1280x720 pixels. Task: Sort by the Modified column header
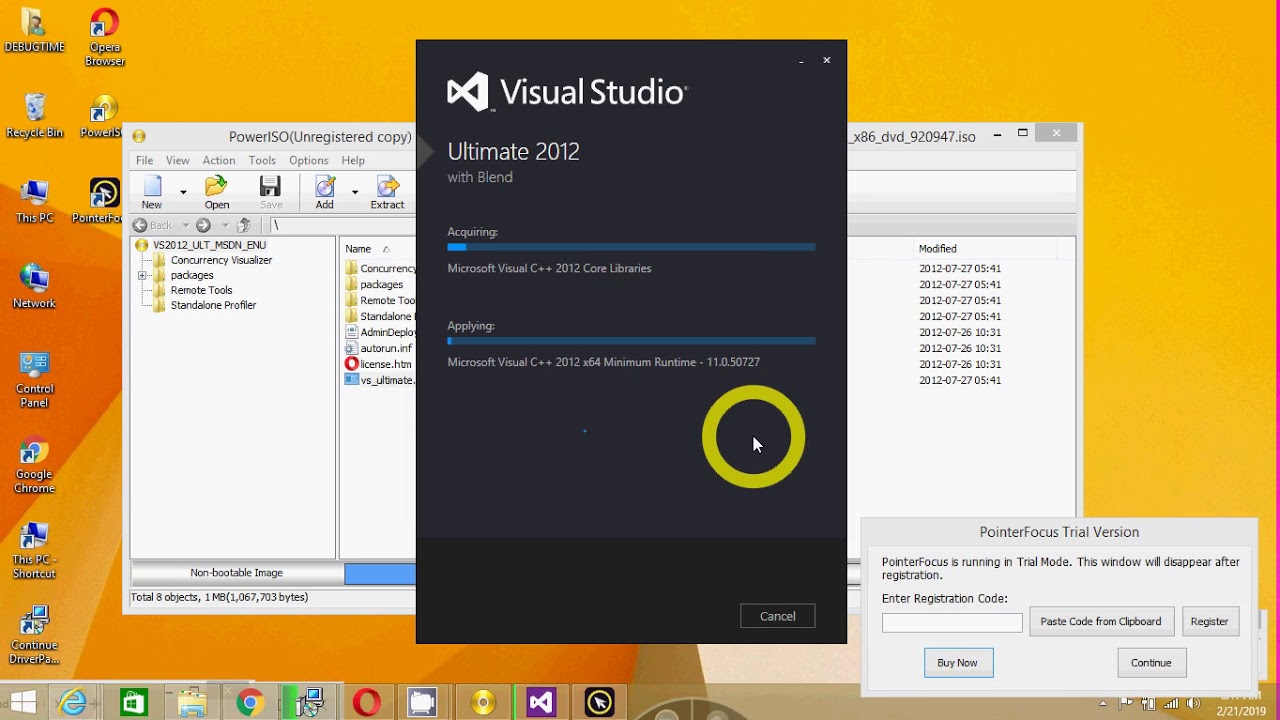938,249
